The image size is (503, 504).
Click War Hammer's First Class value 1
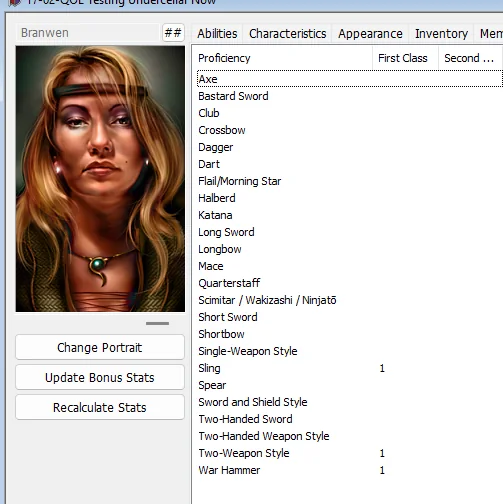pos(382,470)
